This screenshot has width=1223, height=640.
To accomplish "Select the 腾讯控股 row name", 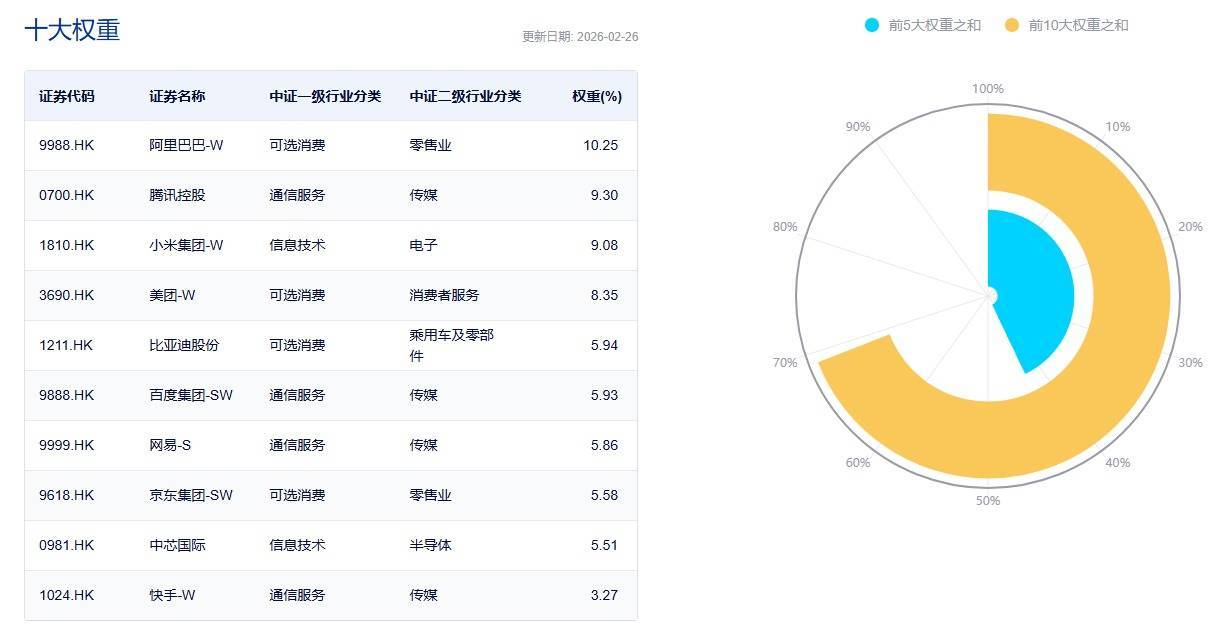I will pyautogui.click(x=177, y=195).
